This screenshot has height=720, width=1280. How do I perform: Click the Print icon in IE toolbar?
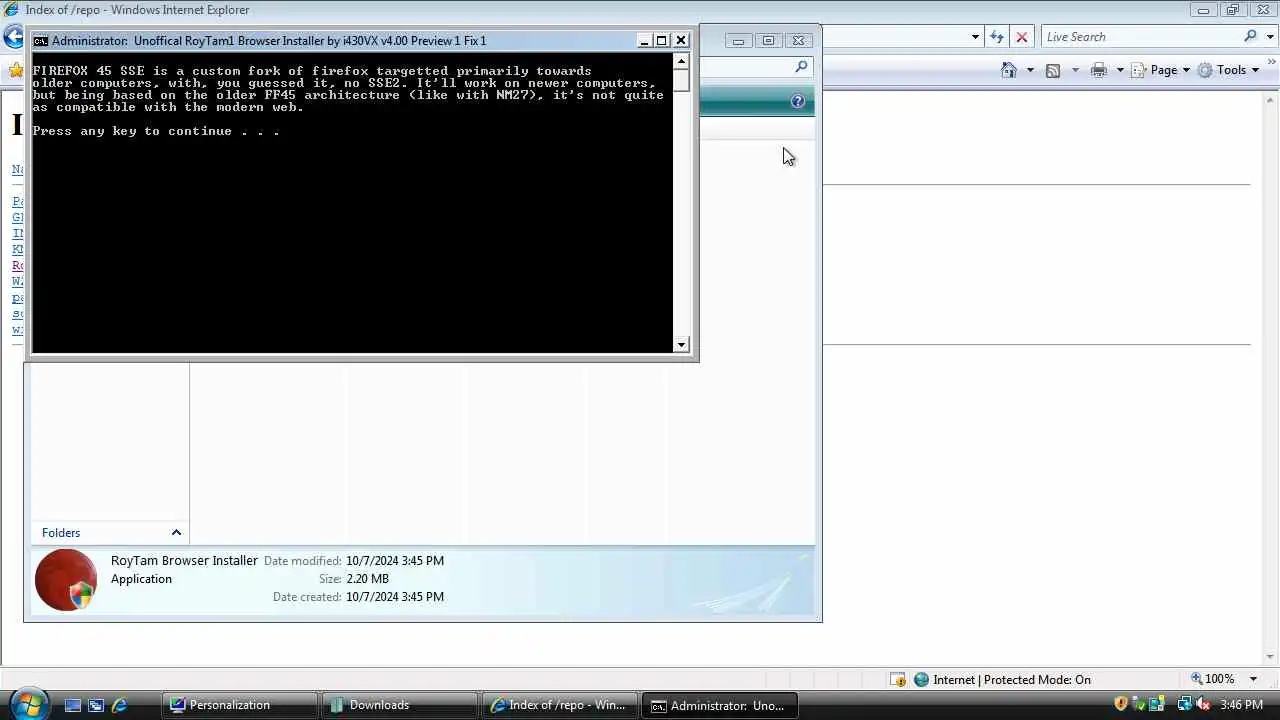pyautogui.click(x=1099, y=70)
